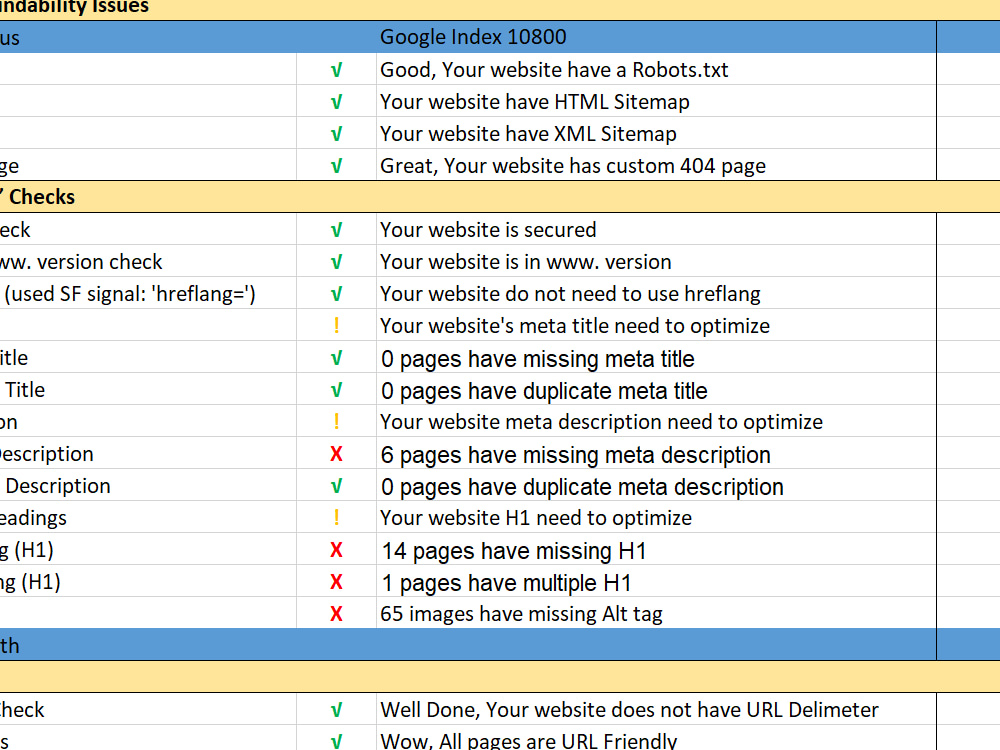Click check mark beside URL Delimeter result

[336, 710]
